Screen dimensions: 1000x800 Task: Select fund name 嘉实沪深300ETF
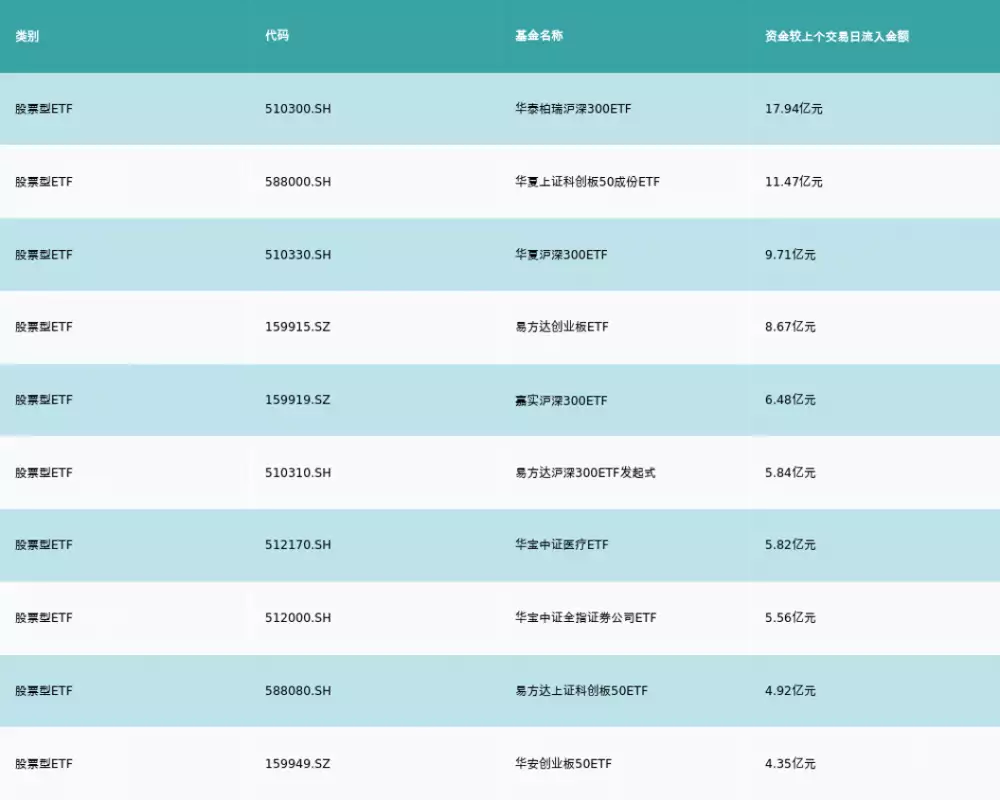(x=561, y=401)
